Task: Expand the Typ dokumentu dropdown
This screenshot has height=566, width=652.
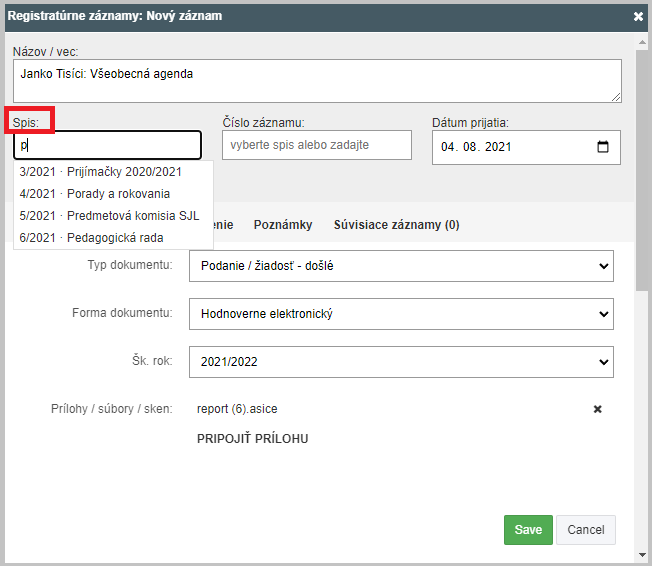Action: (x=401, y=266)
